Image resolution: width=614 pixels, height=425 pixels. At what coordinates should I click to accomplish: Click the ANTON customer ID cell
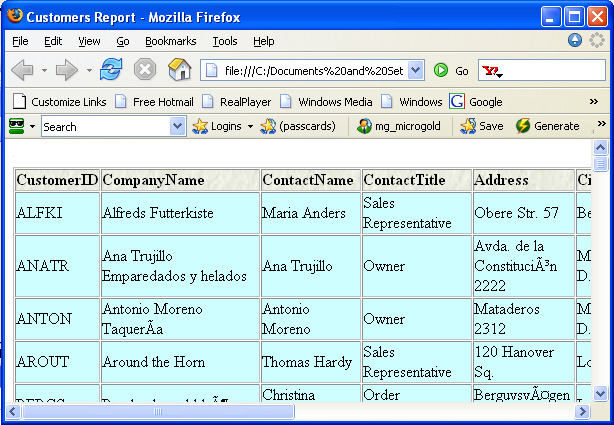[x=57, y=319]
